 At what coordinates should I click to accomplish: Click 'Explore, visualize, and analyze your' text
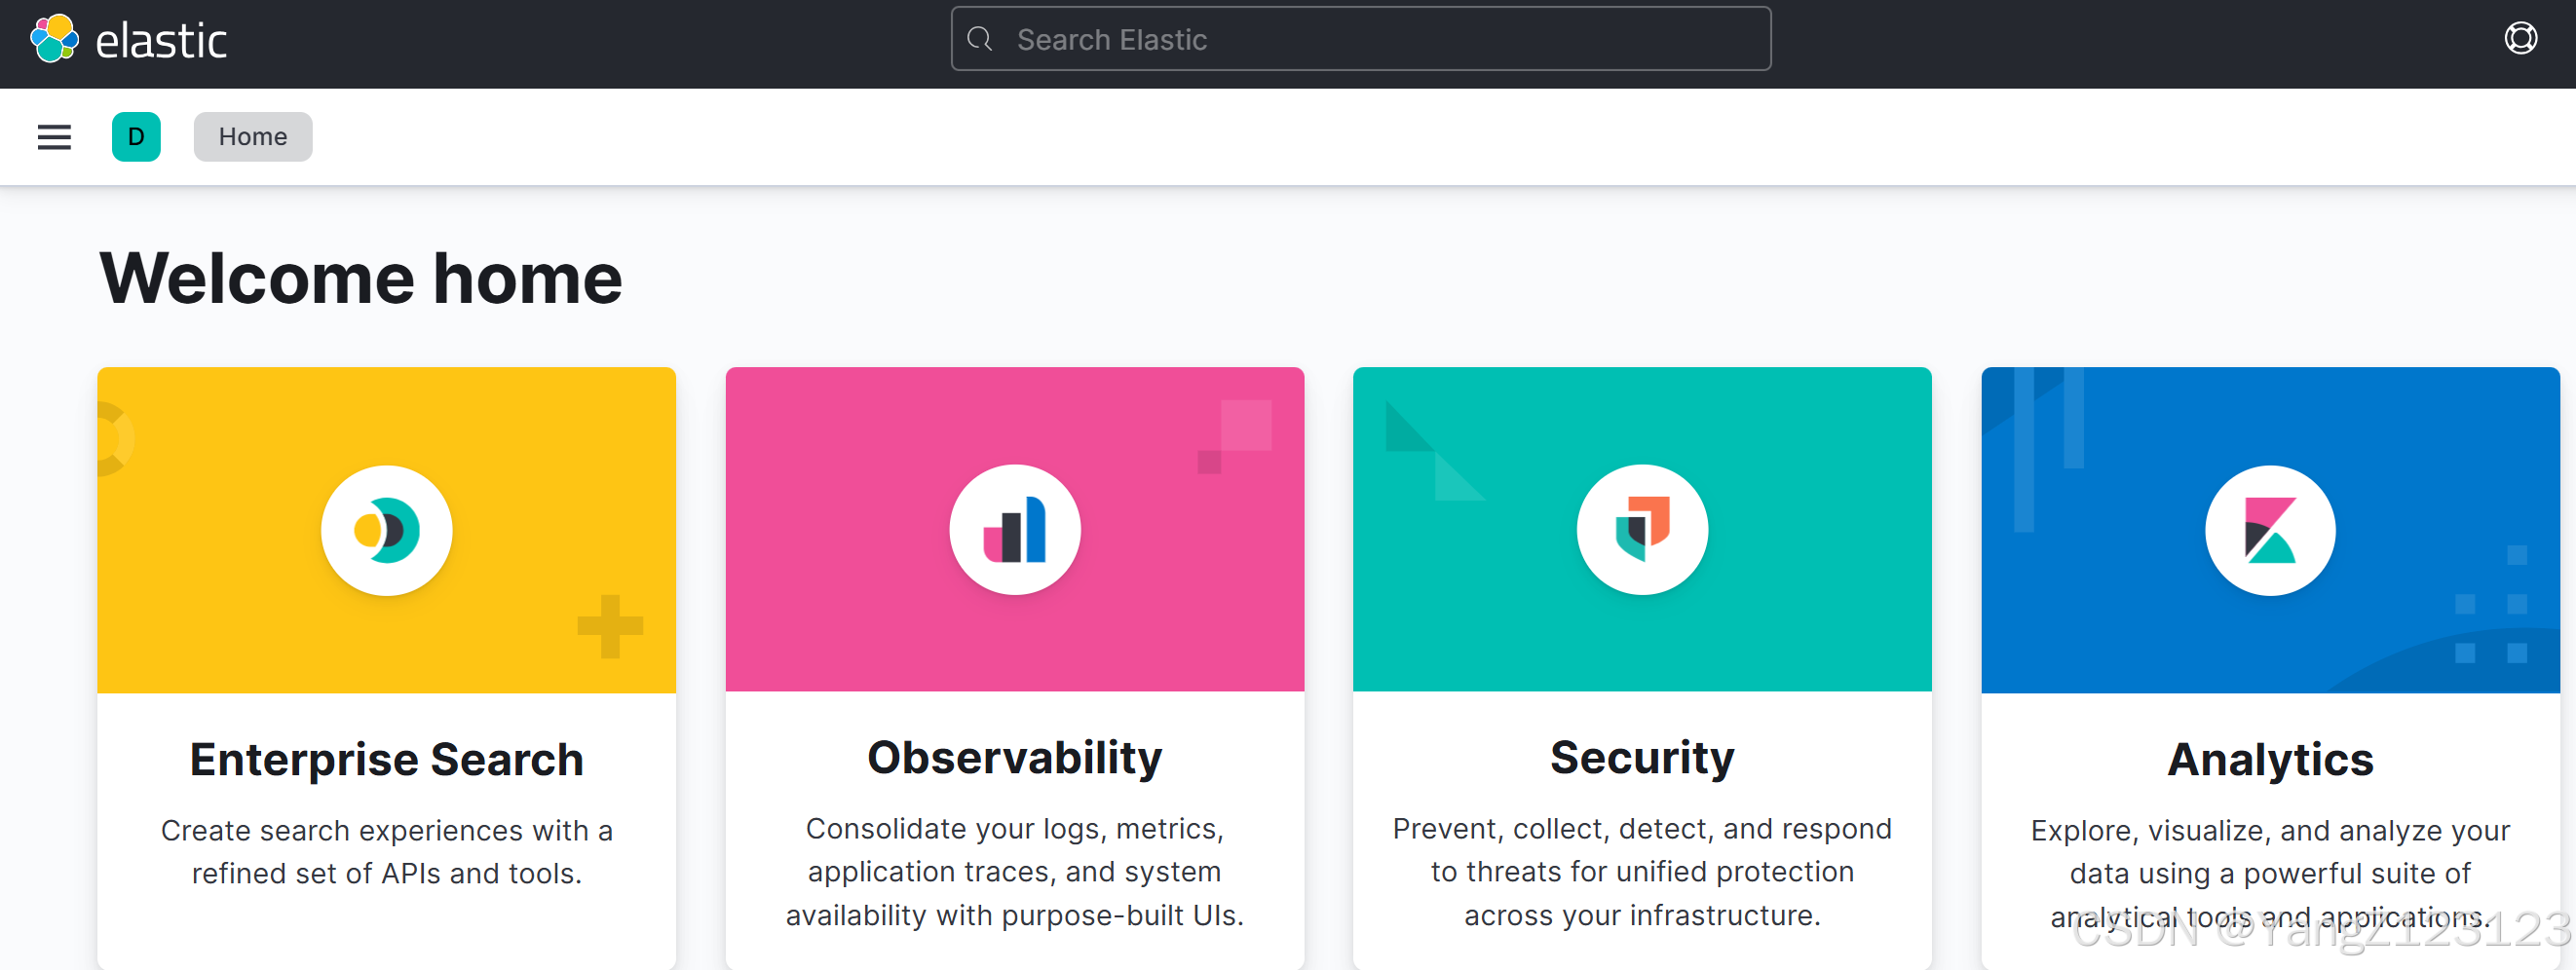click(2271, 831)
